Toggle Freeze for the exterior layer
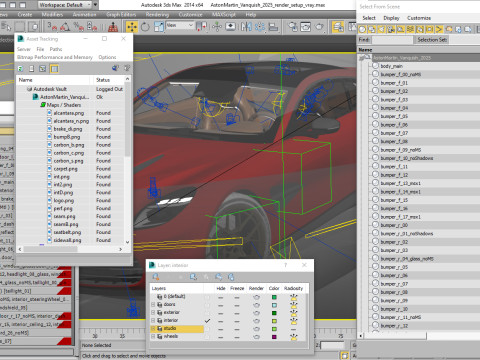The height and width of the screenshot is (360, 480). (237, 313)
